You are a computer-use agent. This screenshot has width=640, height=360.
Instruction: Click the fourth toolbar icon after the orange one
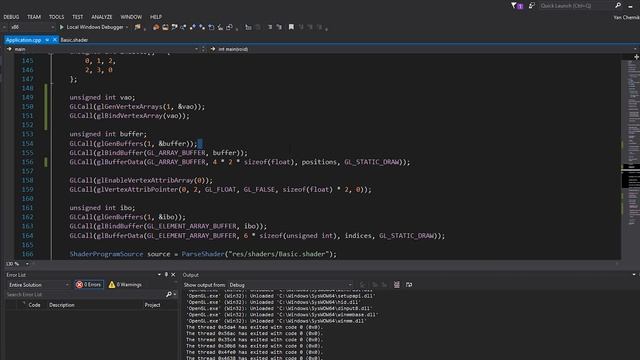183,27
